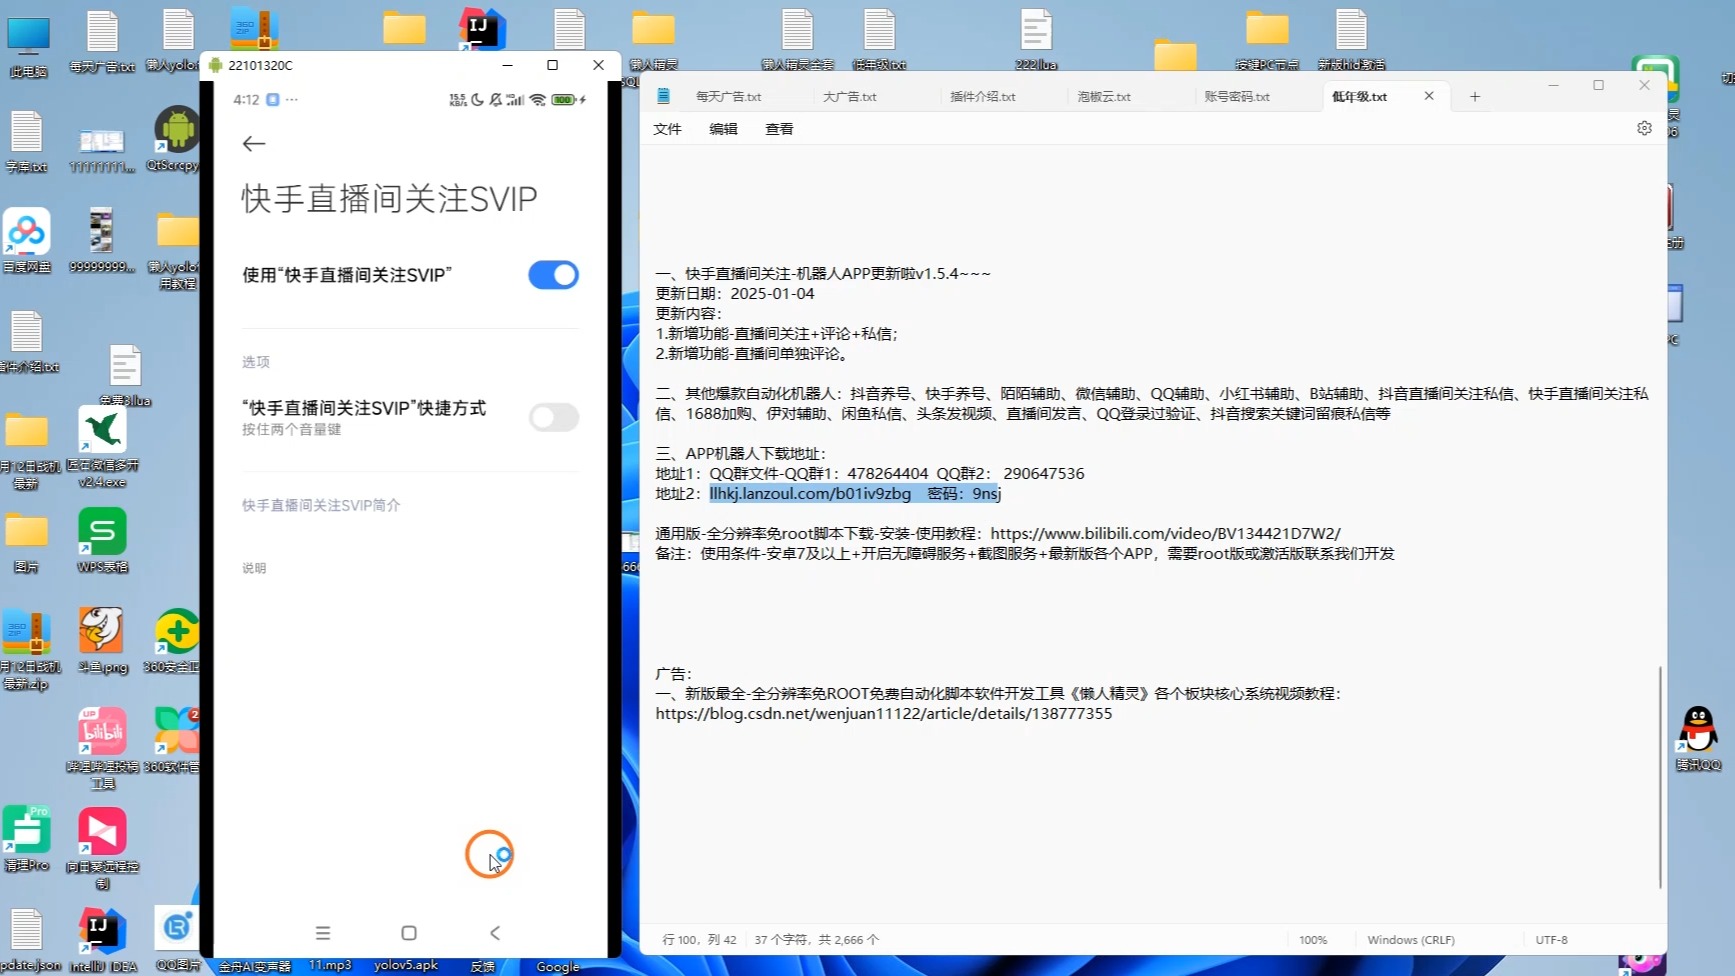Select IntelliJ IDEA shortcut at desktop bottom

pyautogui.click(x=102, y=940)
